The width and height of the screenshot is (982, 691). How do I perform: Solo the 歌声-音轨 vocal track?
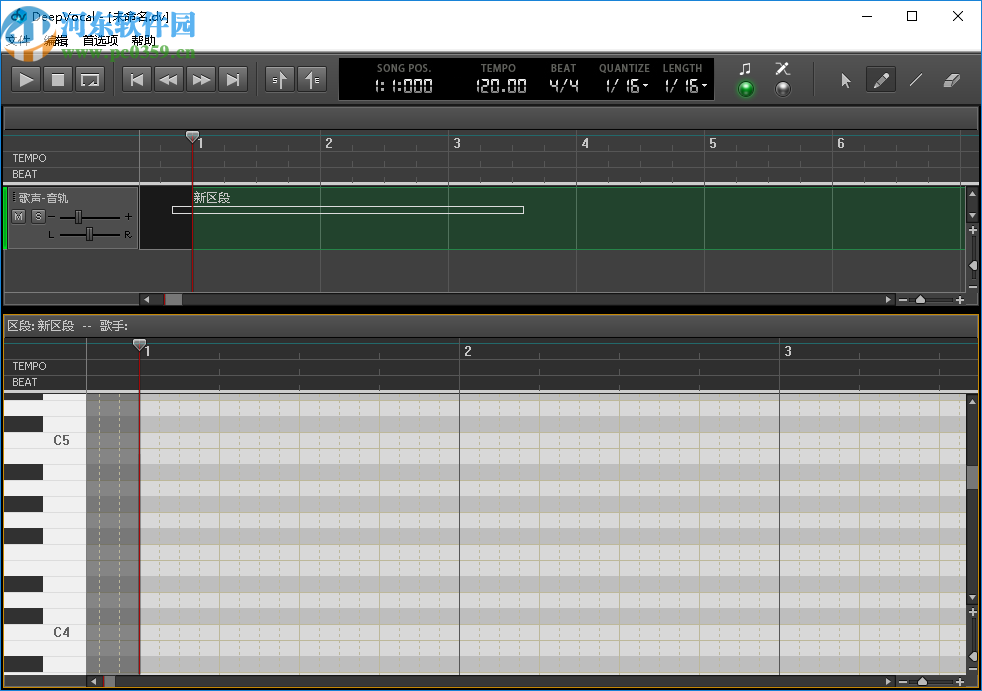pos(38,215)
